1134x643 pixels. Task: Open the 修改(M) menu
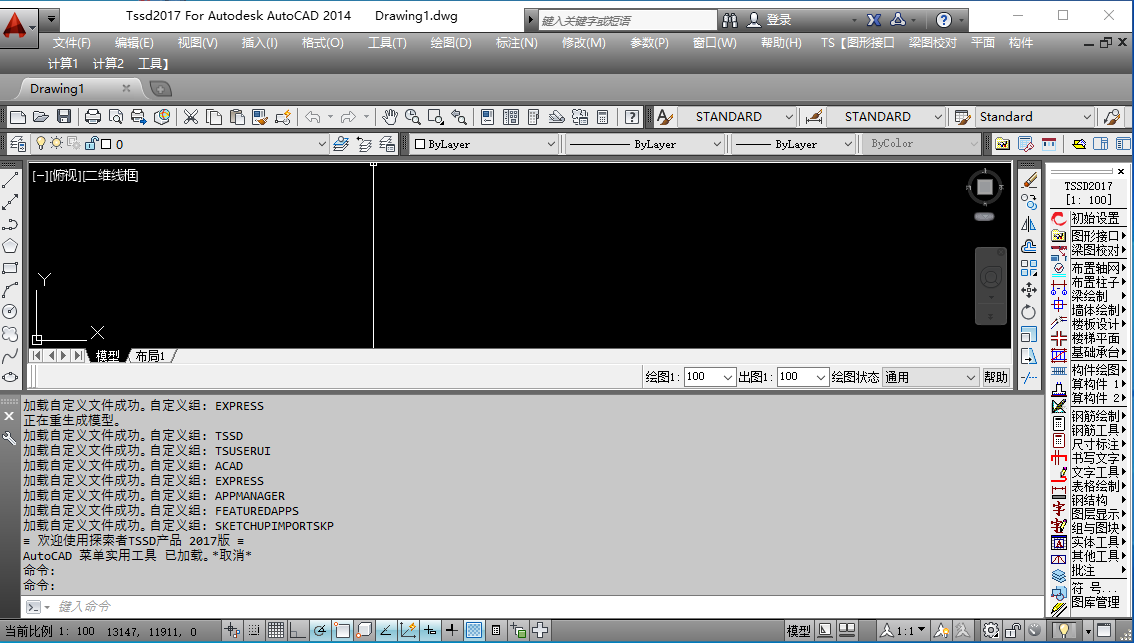coord(584,43)
